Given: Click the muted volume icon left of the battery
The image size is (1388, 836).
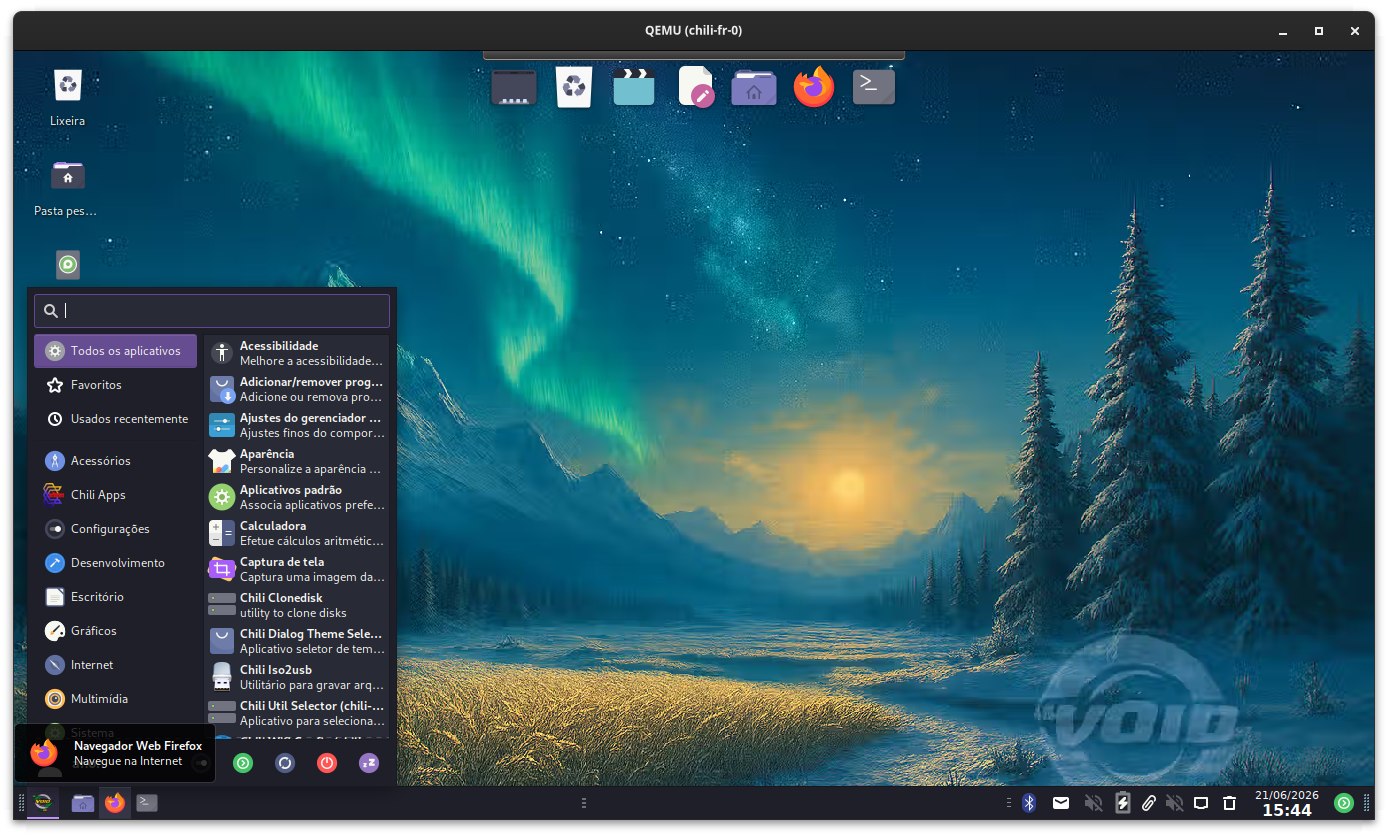Looking at the screenshot, I should [x=1093, y=803].
